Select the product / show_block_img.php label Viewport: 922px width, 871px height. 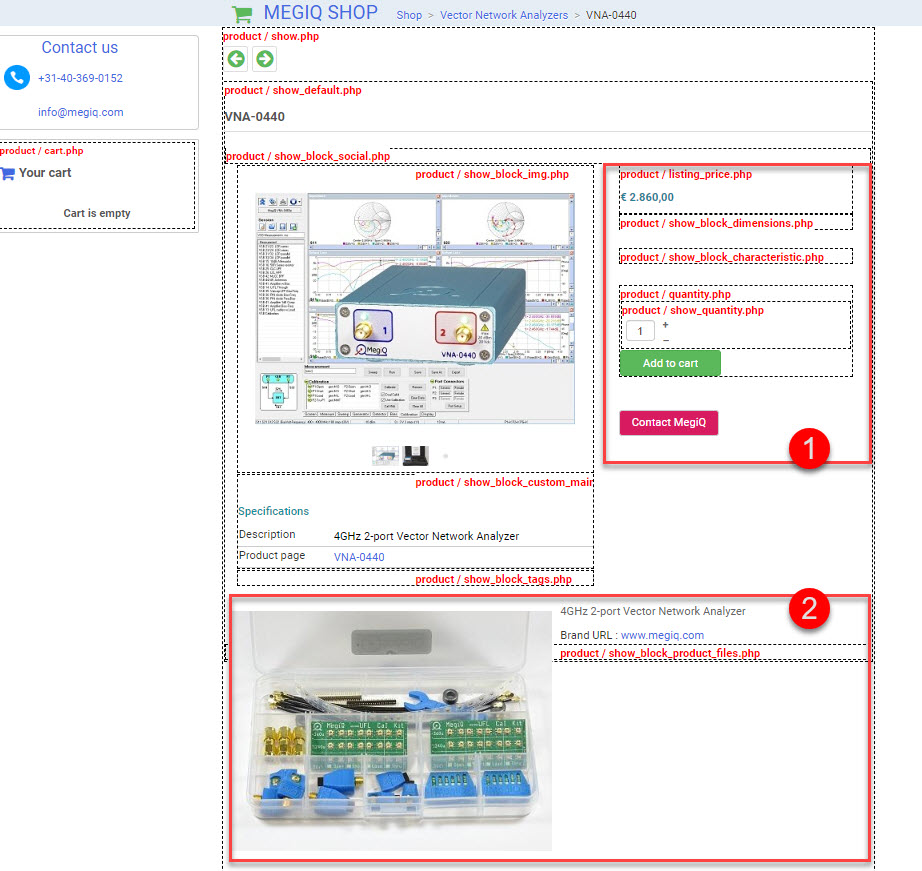[x=492, y=174]
